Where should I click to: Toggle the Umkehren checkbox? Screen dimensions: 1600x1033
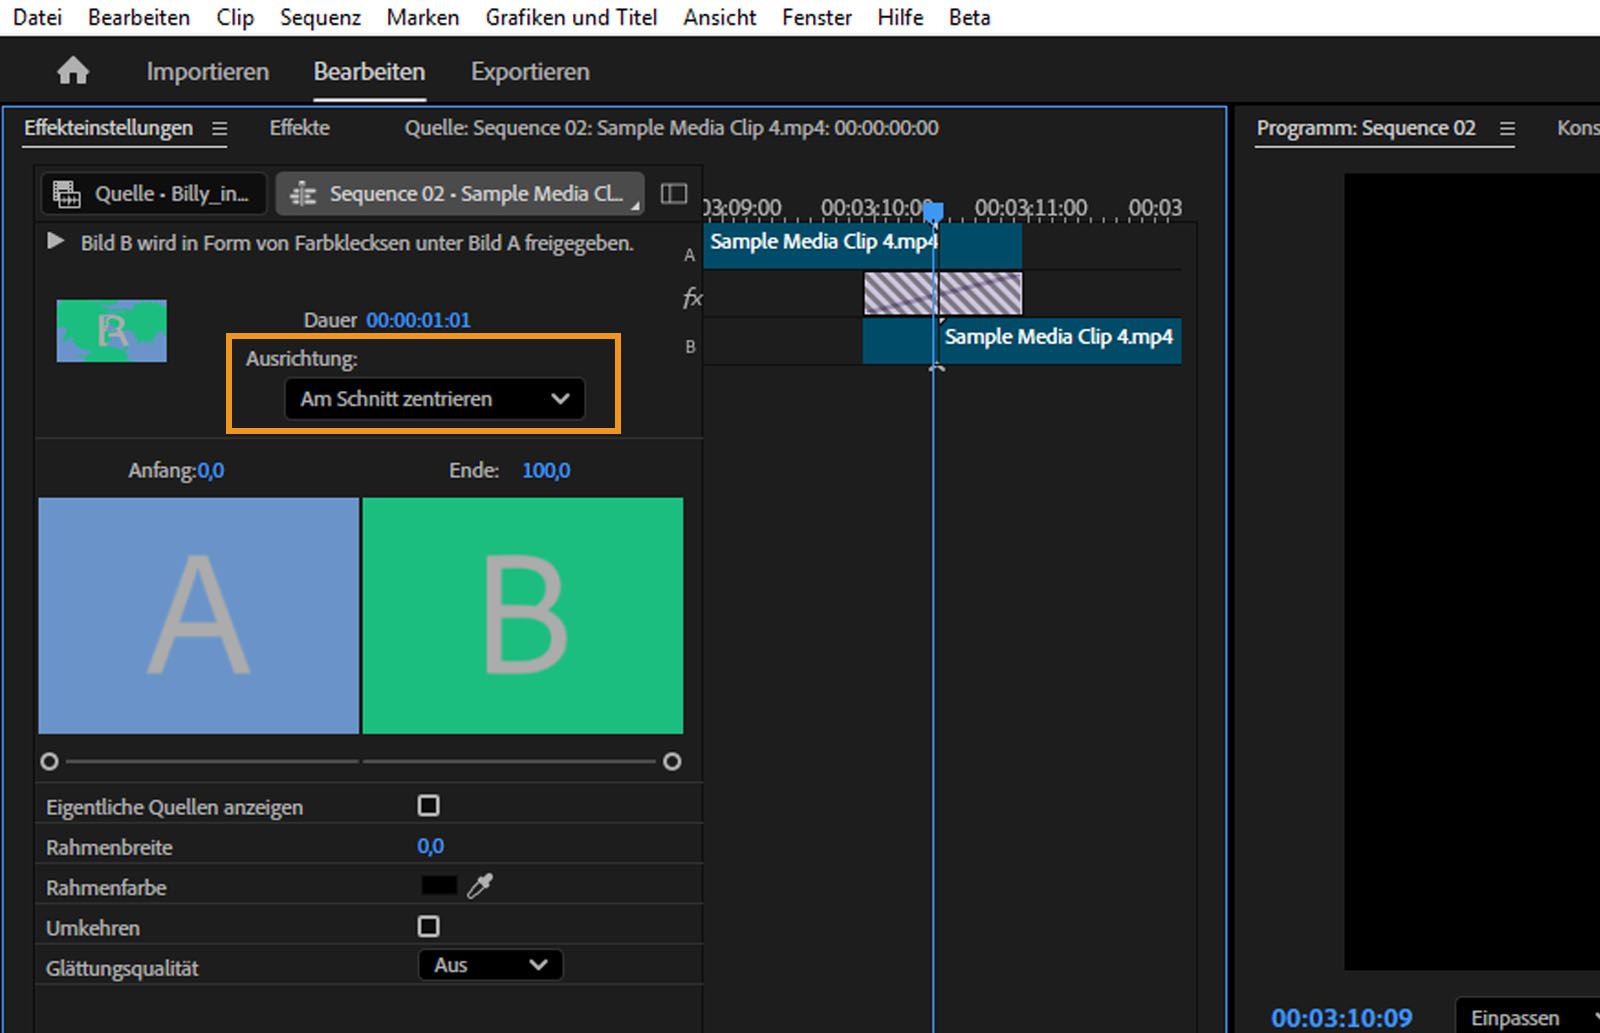tap(428, 927)
